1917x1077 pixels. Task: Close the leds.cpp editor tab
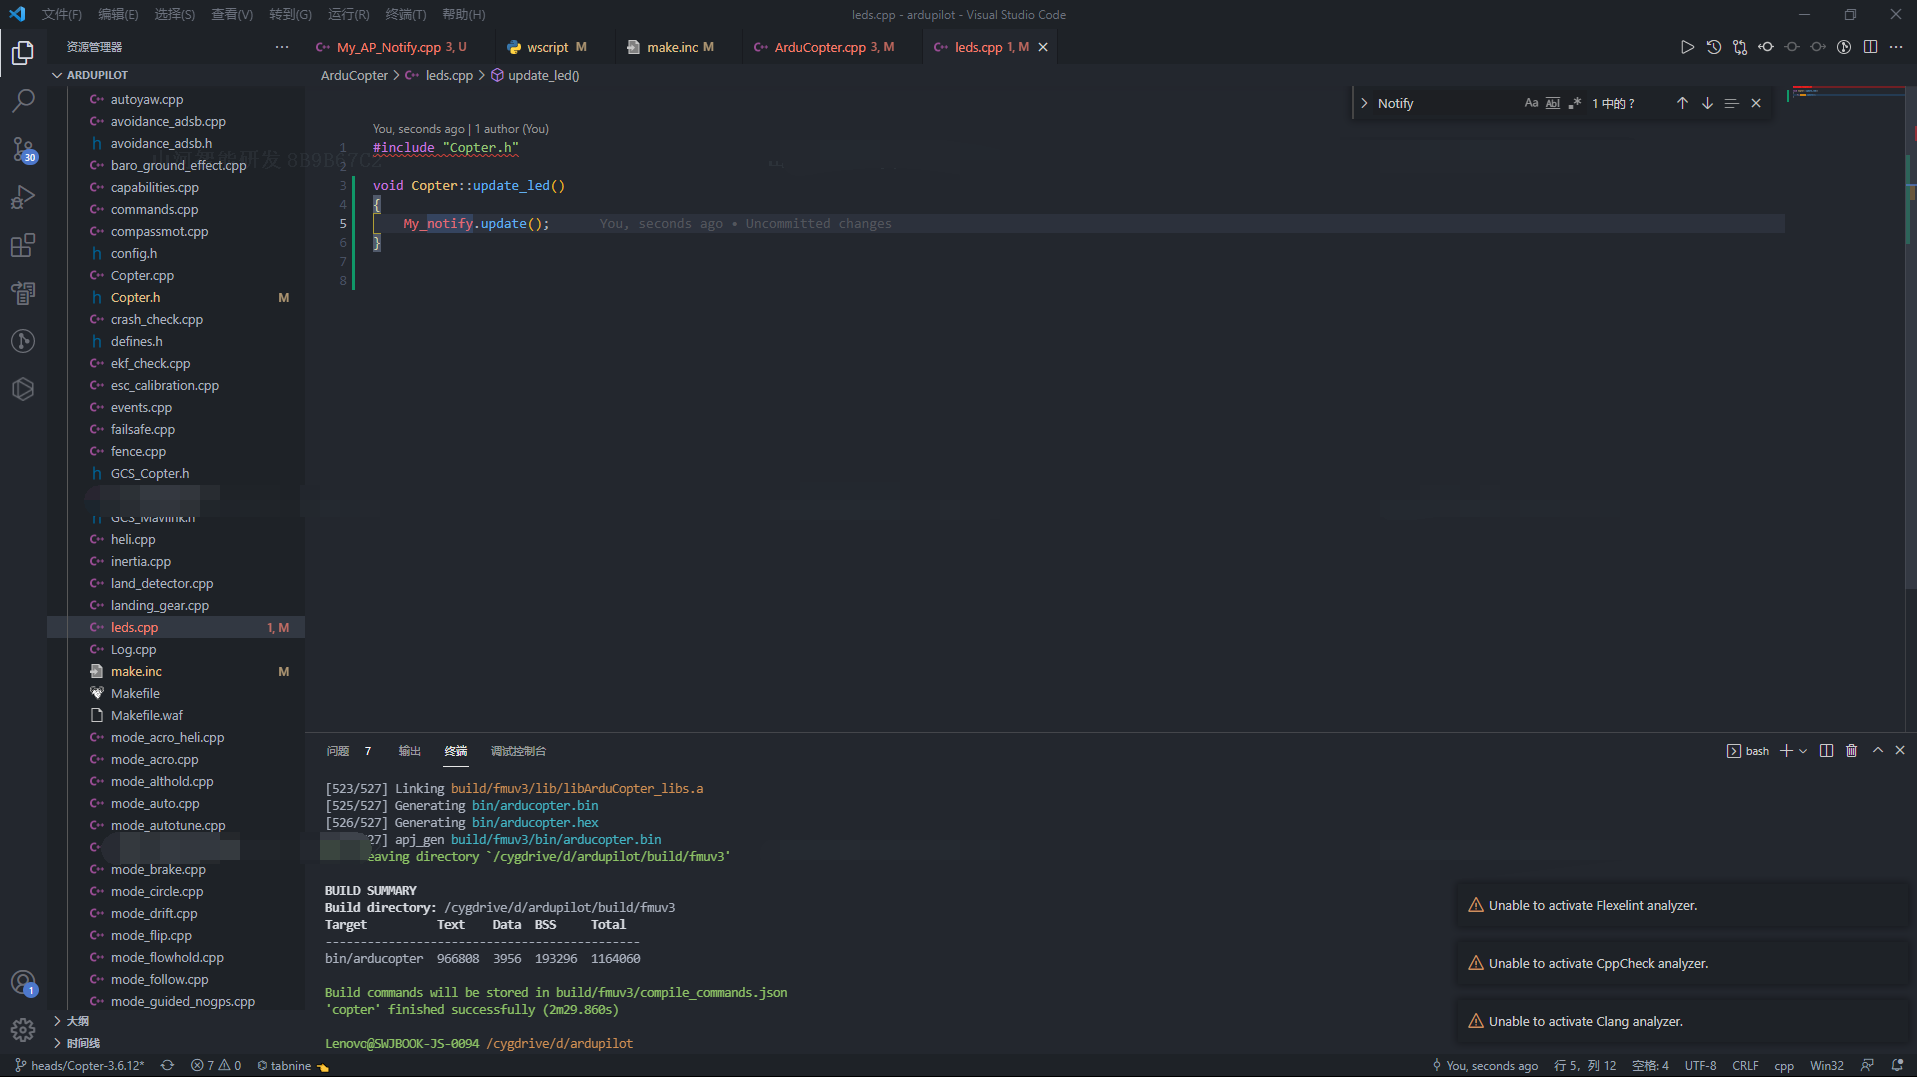pyautogui.click(x=1043, y=47)
